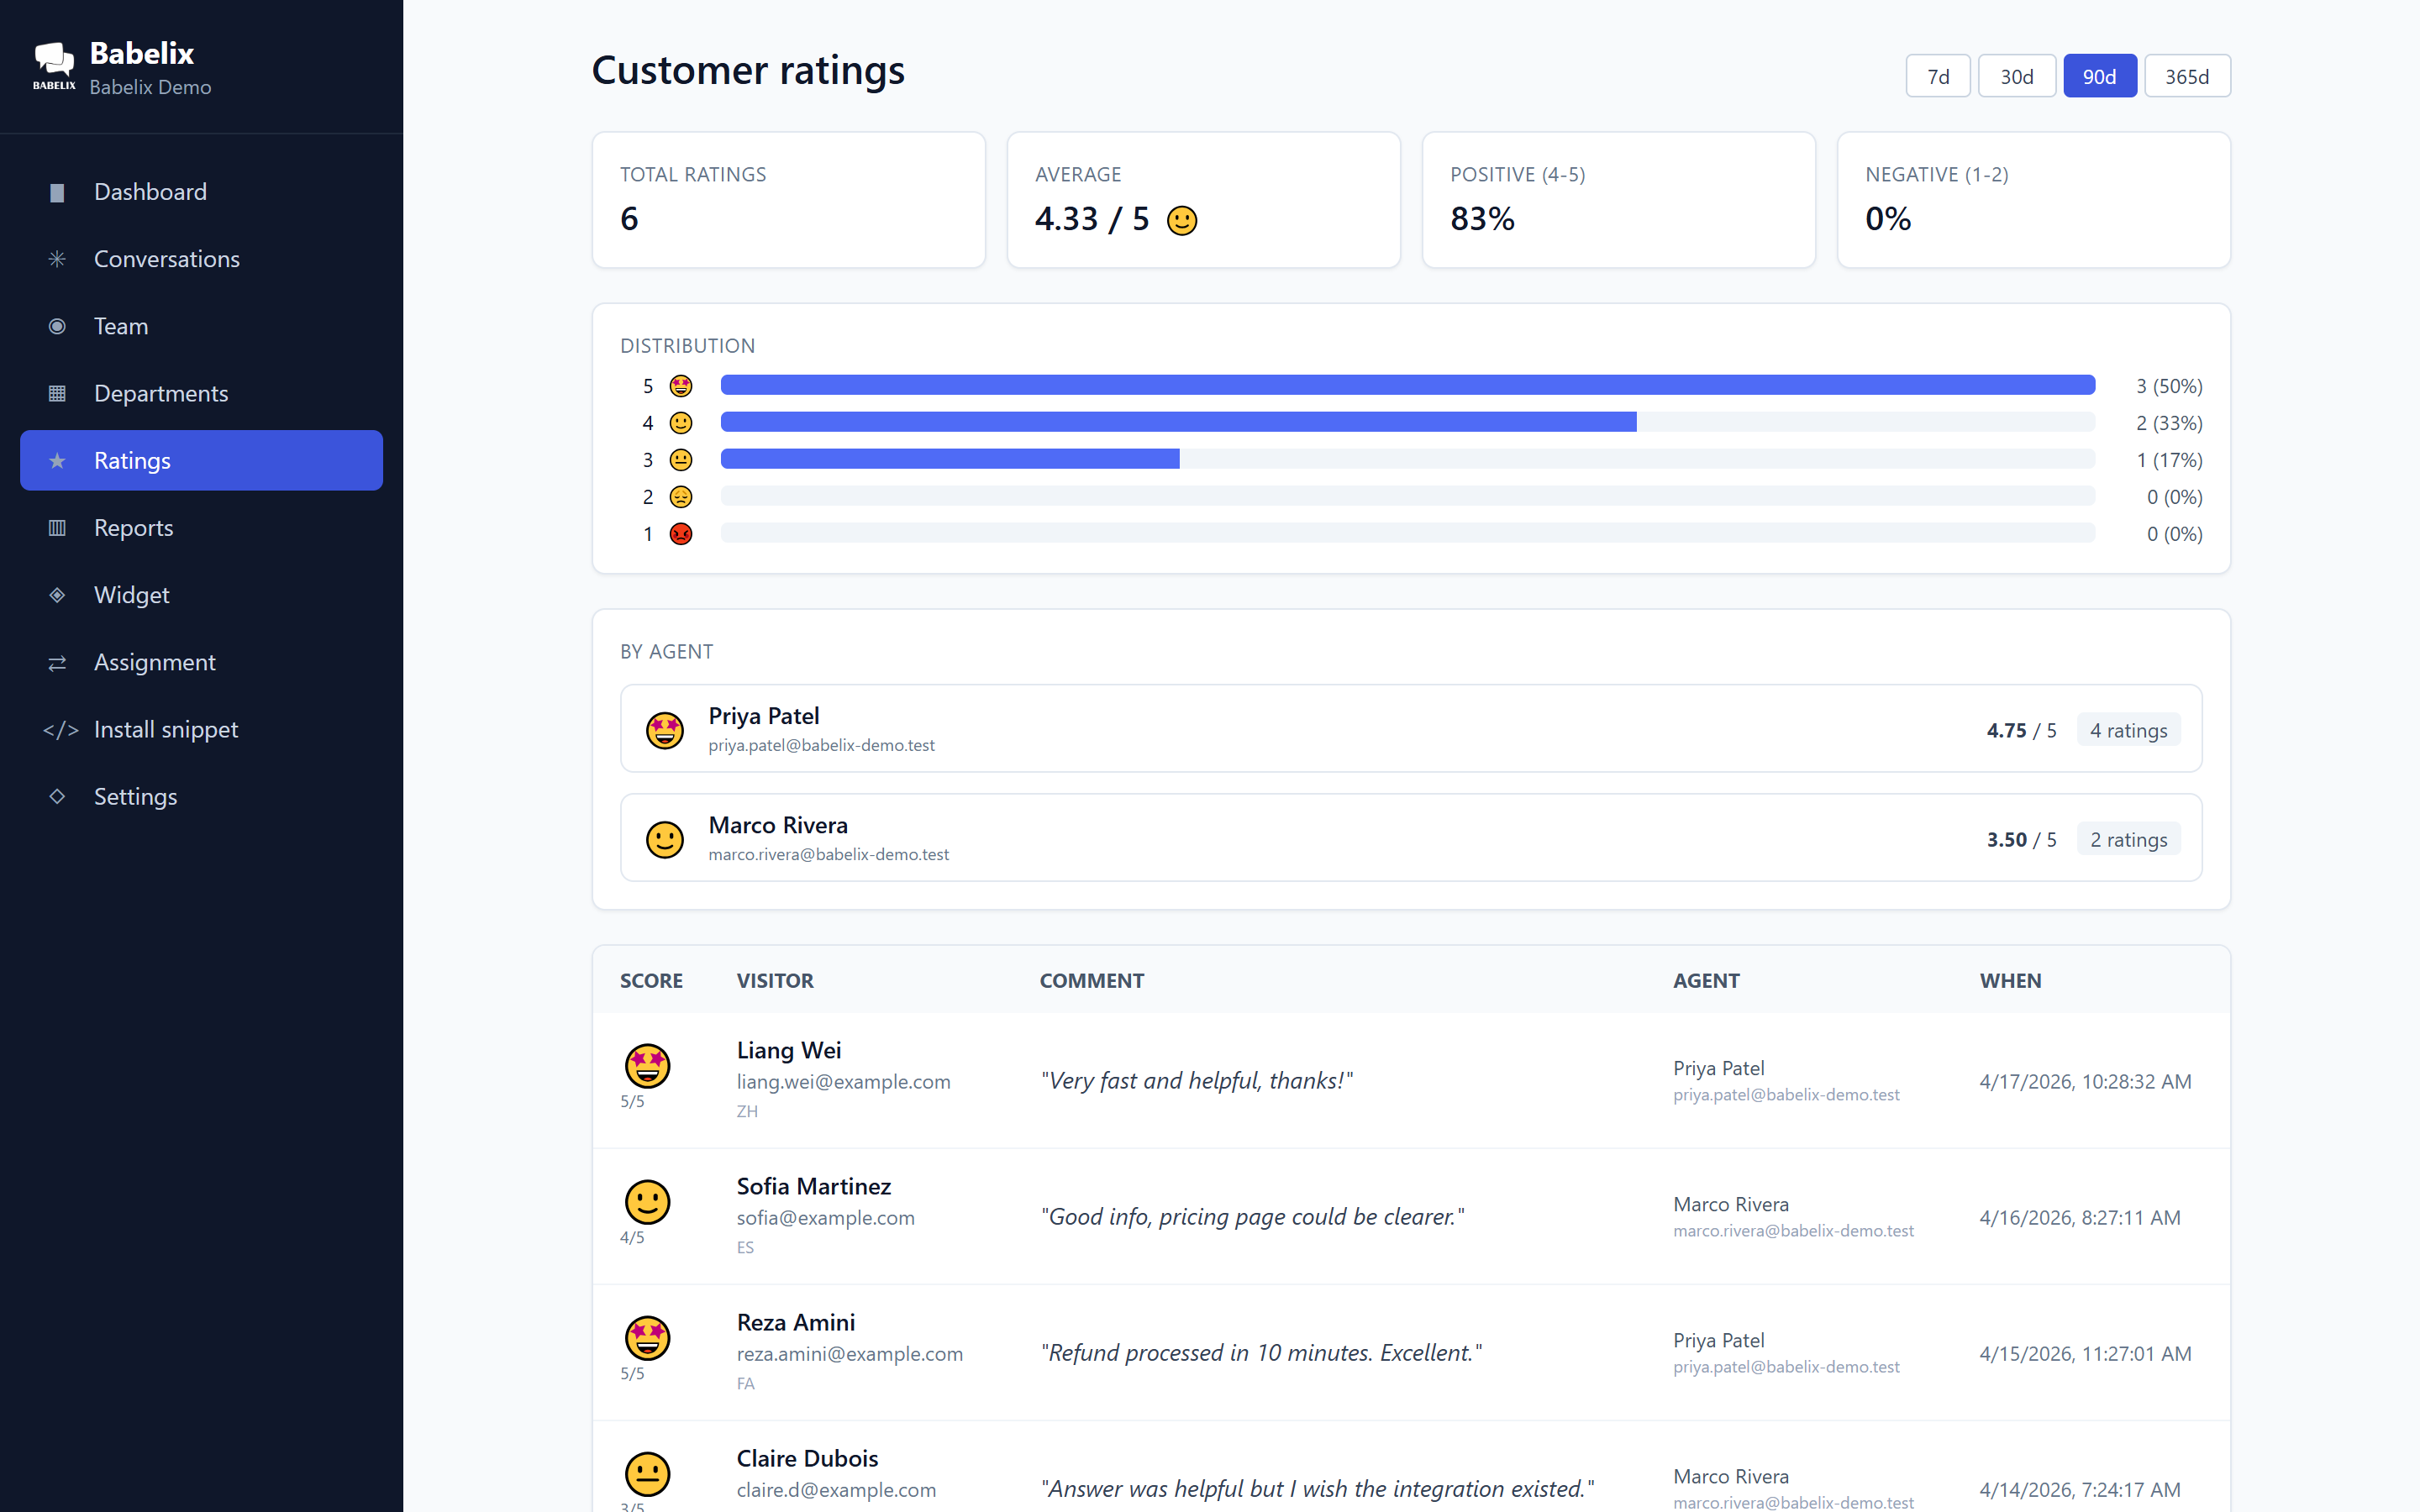Click the Install snippet code icon

pos(60,730)
